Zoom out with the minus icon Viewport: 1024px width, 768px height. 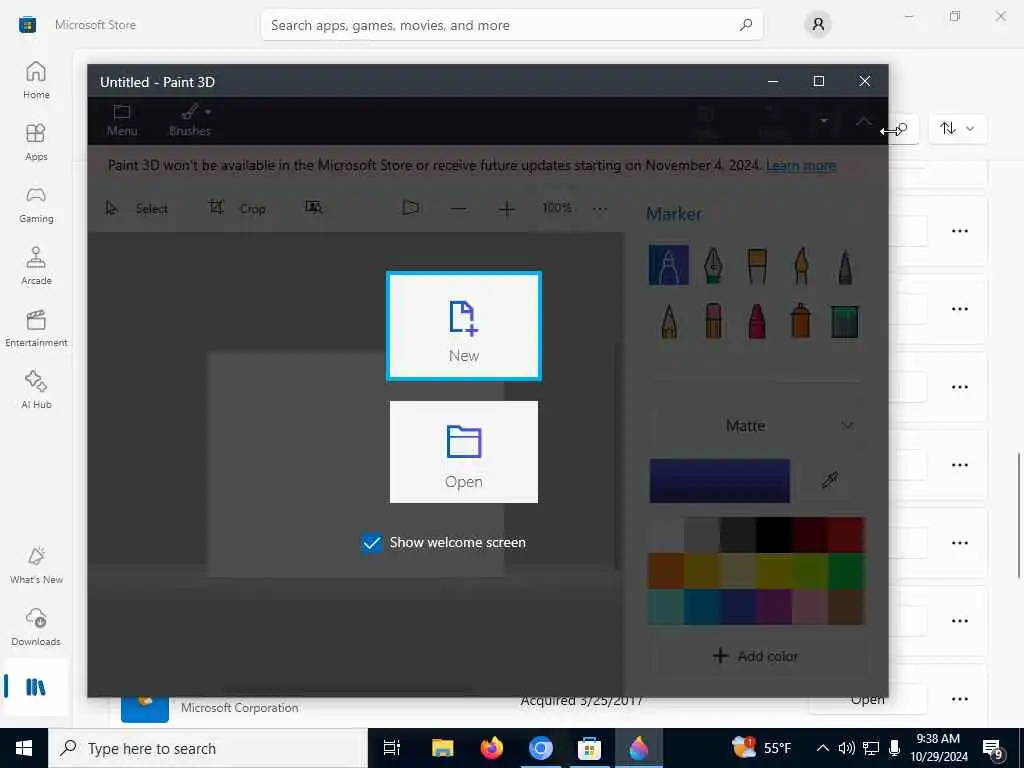click(x=458, y=209)
